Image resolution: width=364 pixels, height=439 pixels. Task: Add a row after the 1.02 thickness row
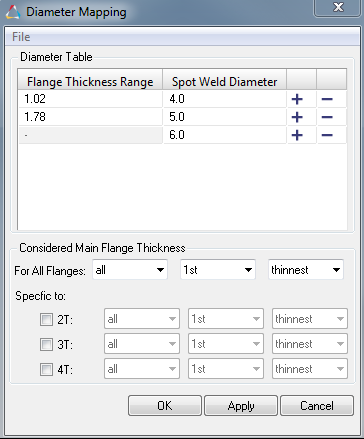(x=297, y=99)
